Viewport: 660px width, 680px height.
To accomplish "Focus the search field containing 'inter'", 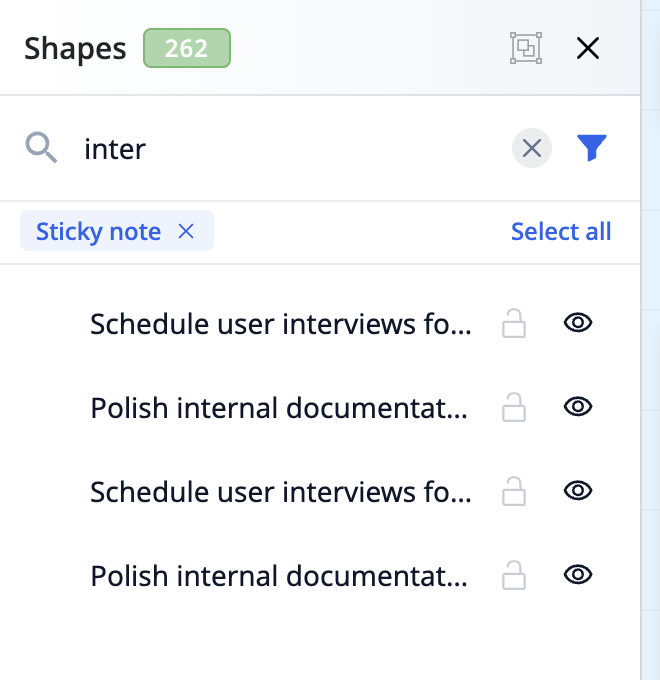I will click(x=291, y=148).
